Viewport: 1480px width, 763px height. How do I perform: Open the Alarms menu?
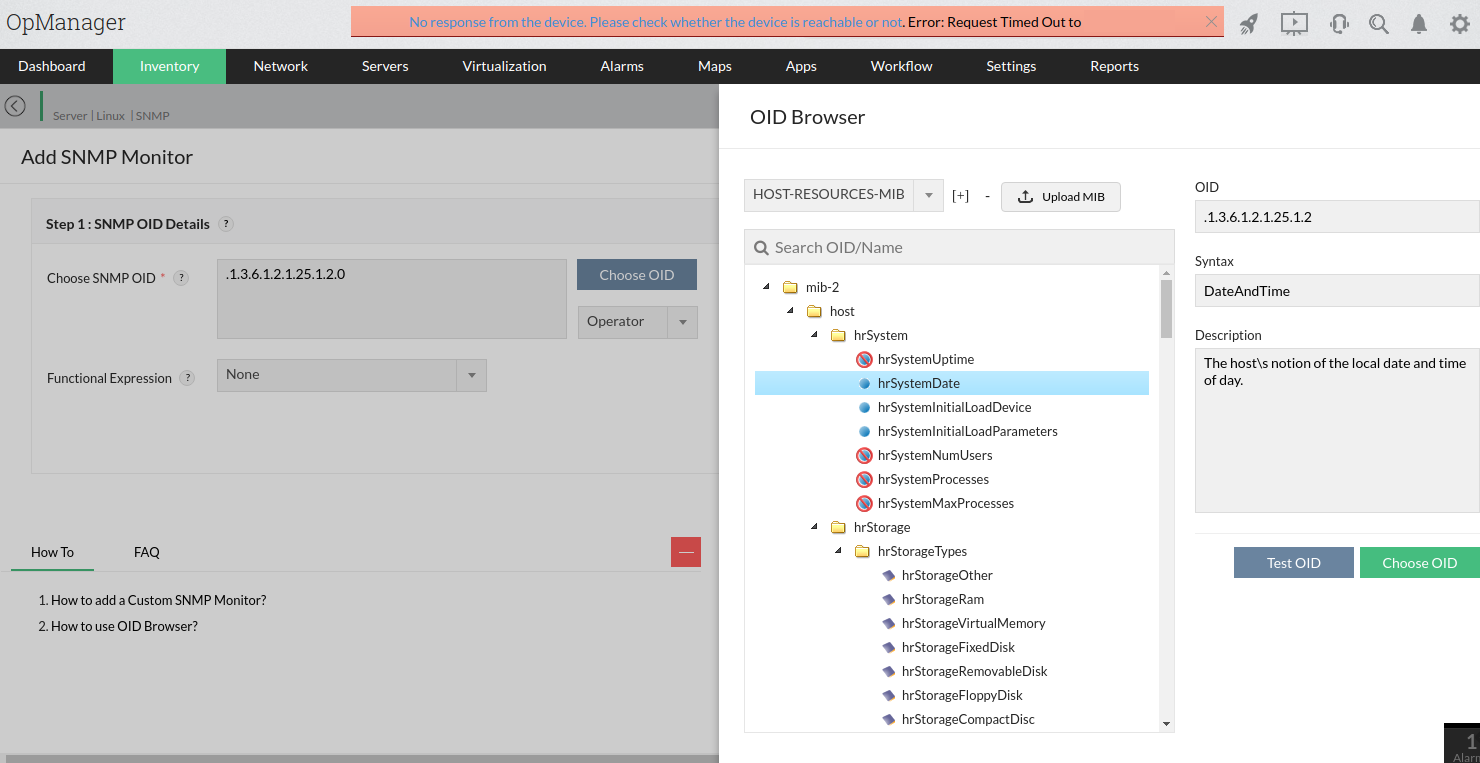tap(622, 66)
